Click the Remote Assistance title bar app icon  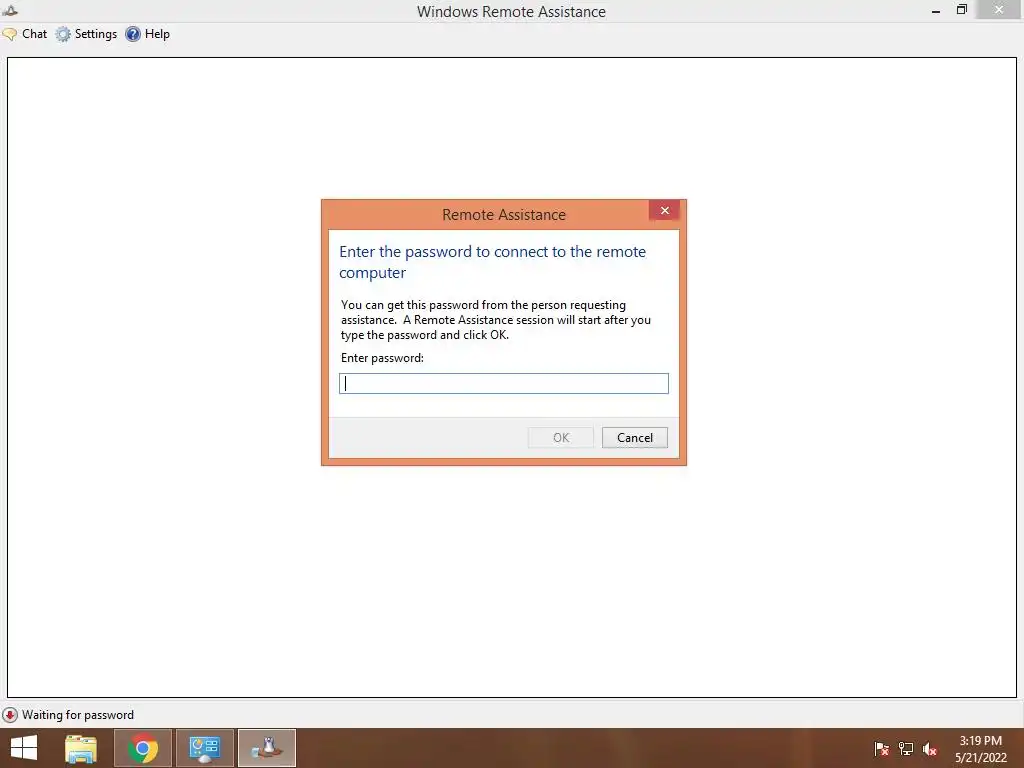tap(10, 10)
